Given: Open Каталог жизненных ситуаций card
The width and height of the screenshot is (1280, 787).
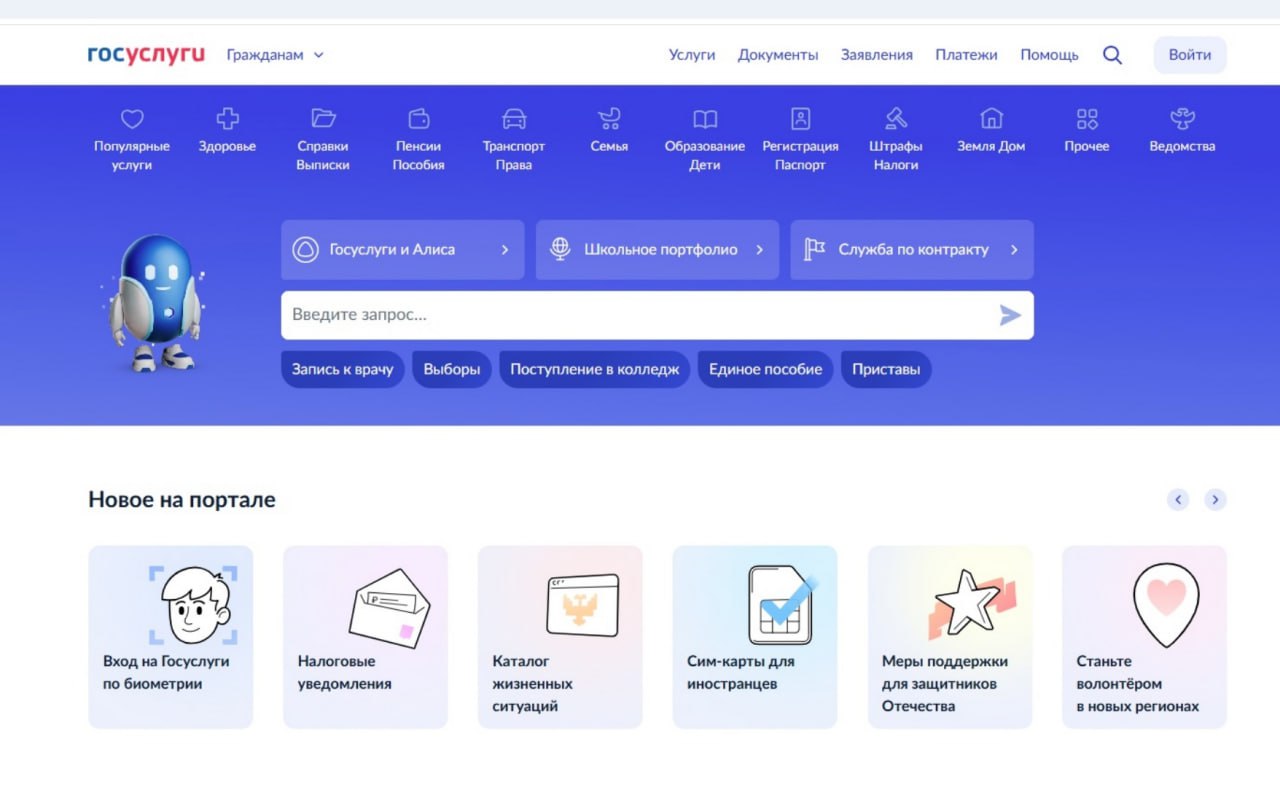Looking at the screenshot, I should (560, 637).
